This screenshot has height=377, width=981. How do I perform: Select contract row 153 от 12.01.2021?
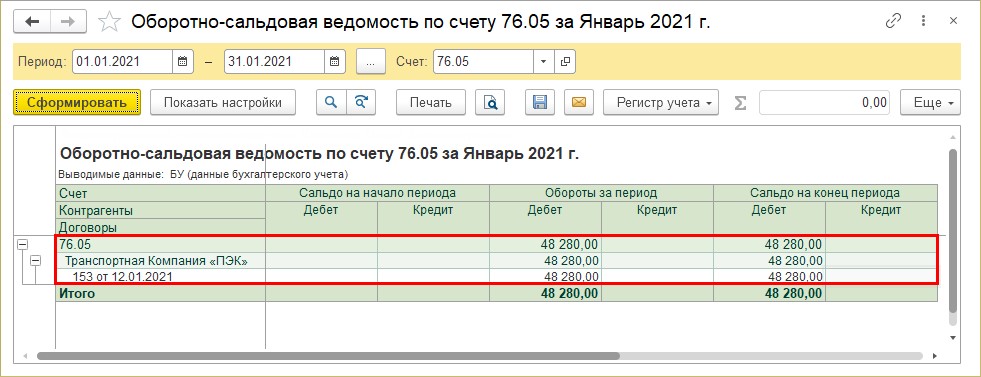(161, 276)
